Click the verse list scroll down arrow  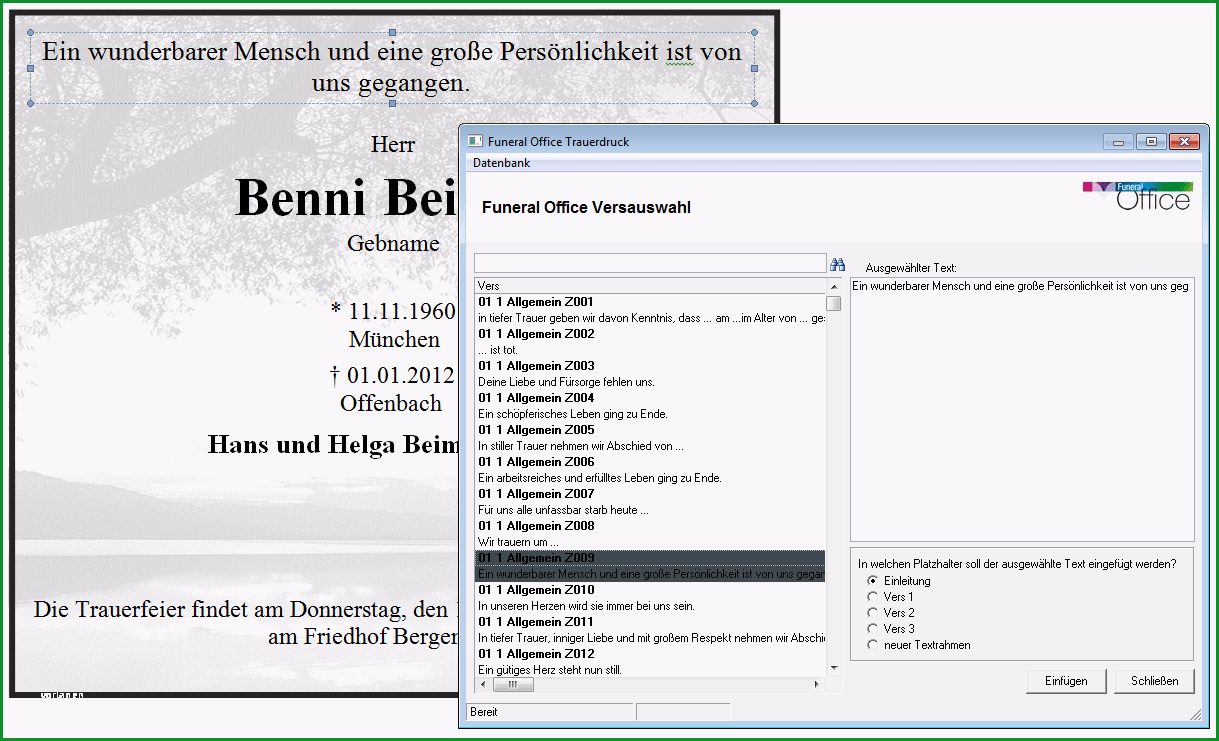(x=834, y=668)
